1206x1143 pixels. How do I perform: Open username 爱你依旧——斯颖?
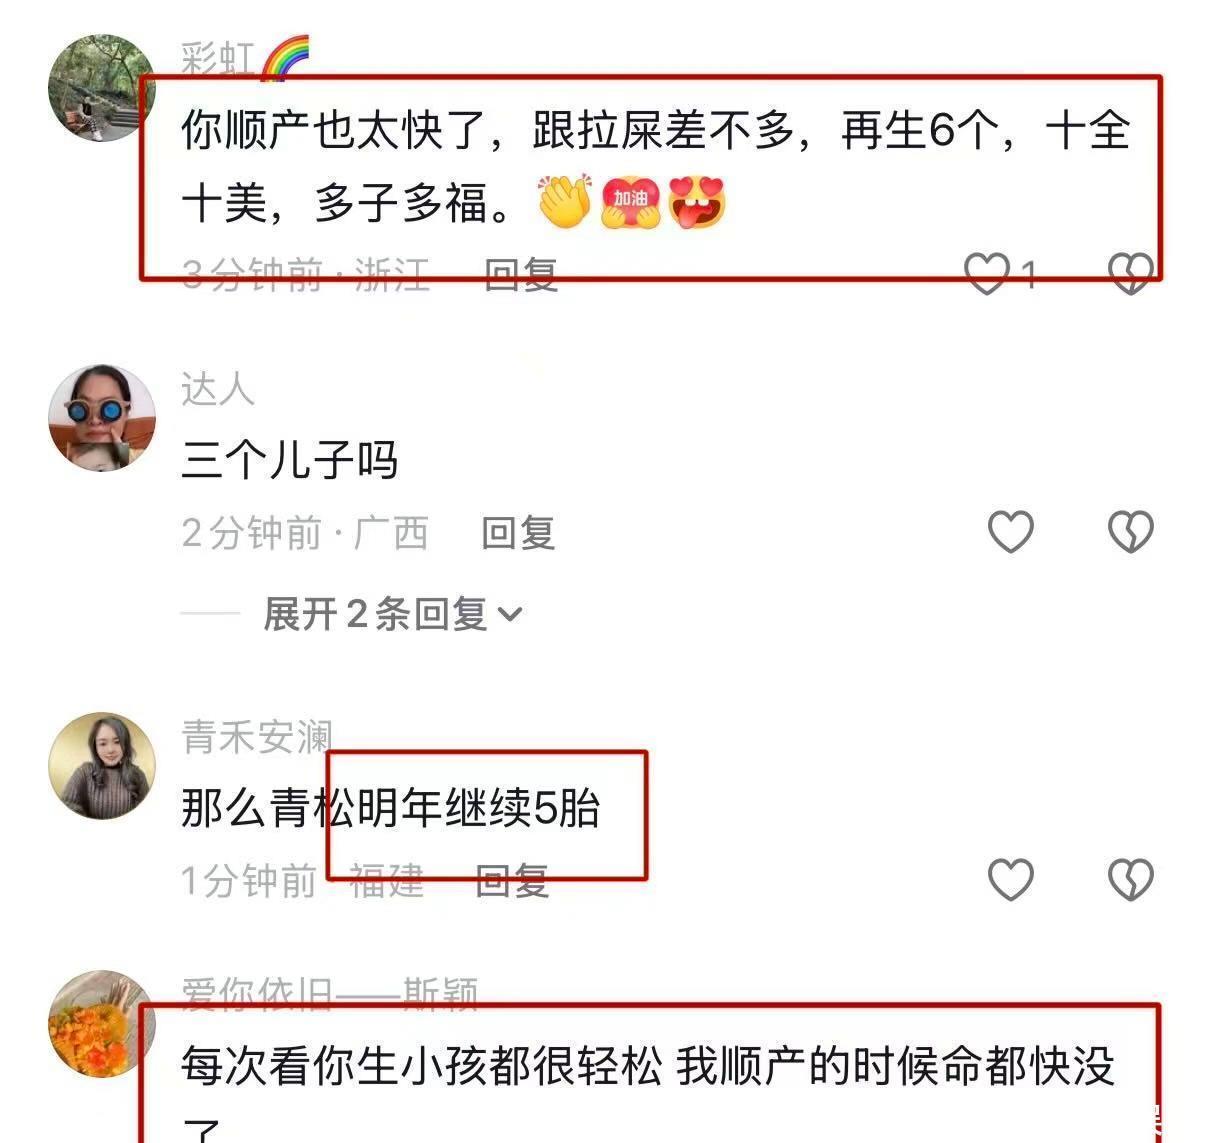click(x=330, y=992)
